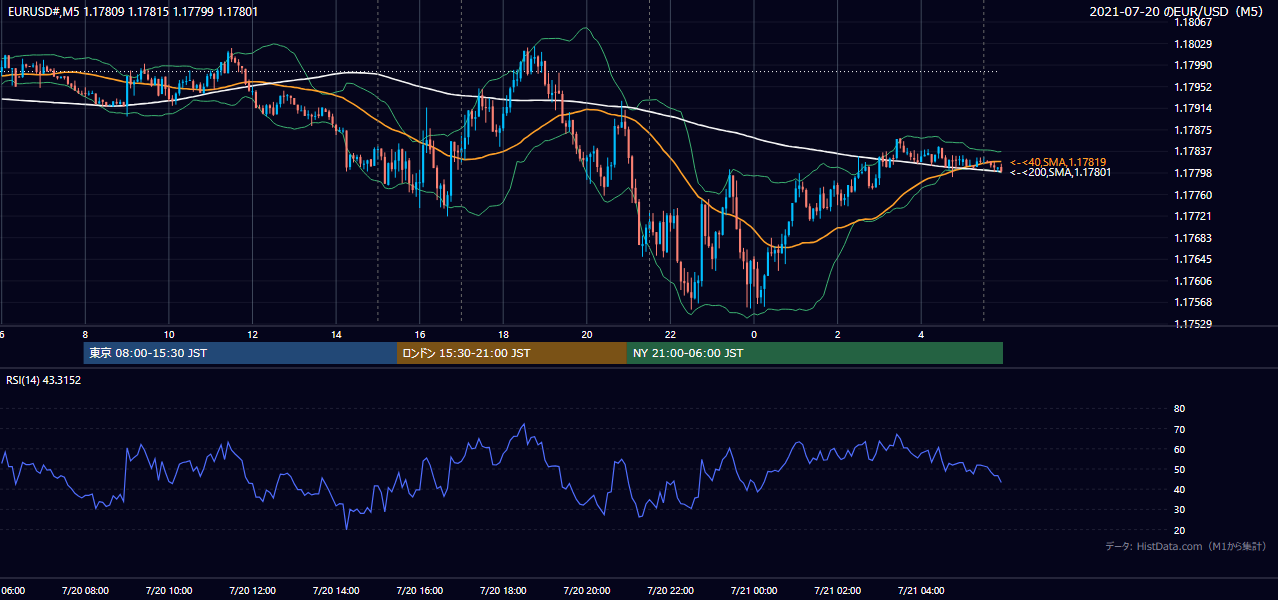The width and height of the screenshot is (1278, 600).
Task: Click the 1.17875 price axis label
Action: pos(1192,130)
